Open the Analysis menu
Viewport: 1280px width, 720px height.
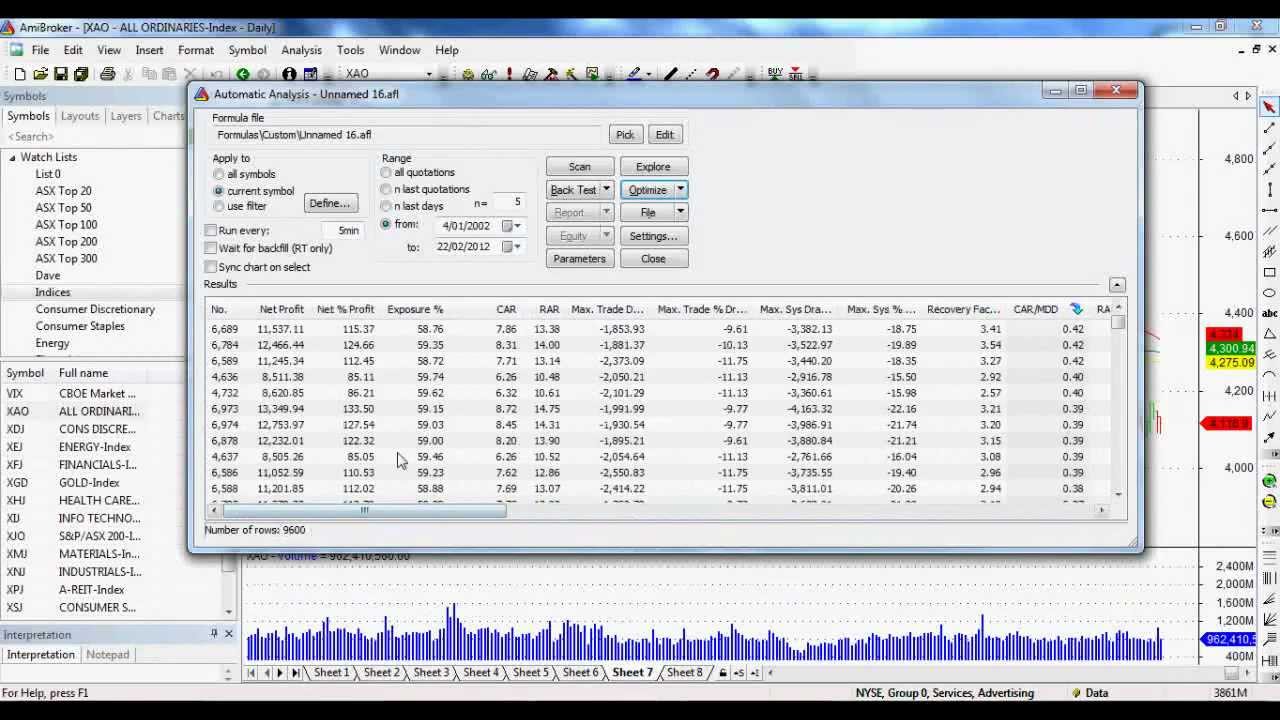(x=301, y=50)
